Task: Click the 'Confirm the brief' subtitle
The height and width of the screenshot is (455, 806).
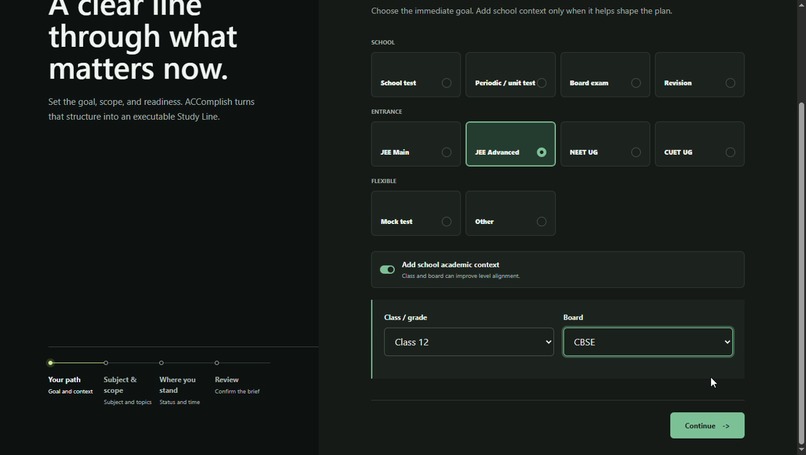Action: 237,391
